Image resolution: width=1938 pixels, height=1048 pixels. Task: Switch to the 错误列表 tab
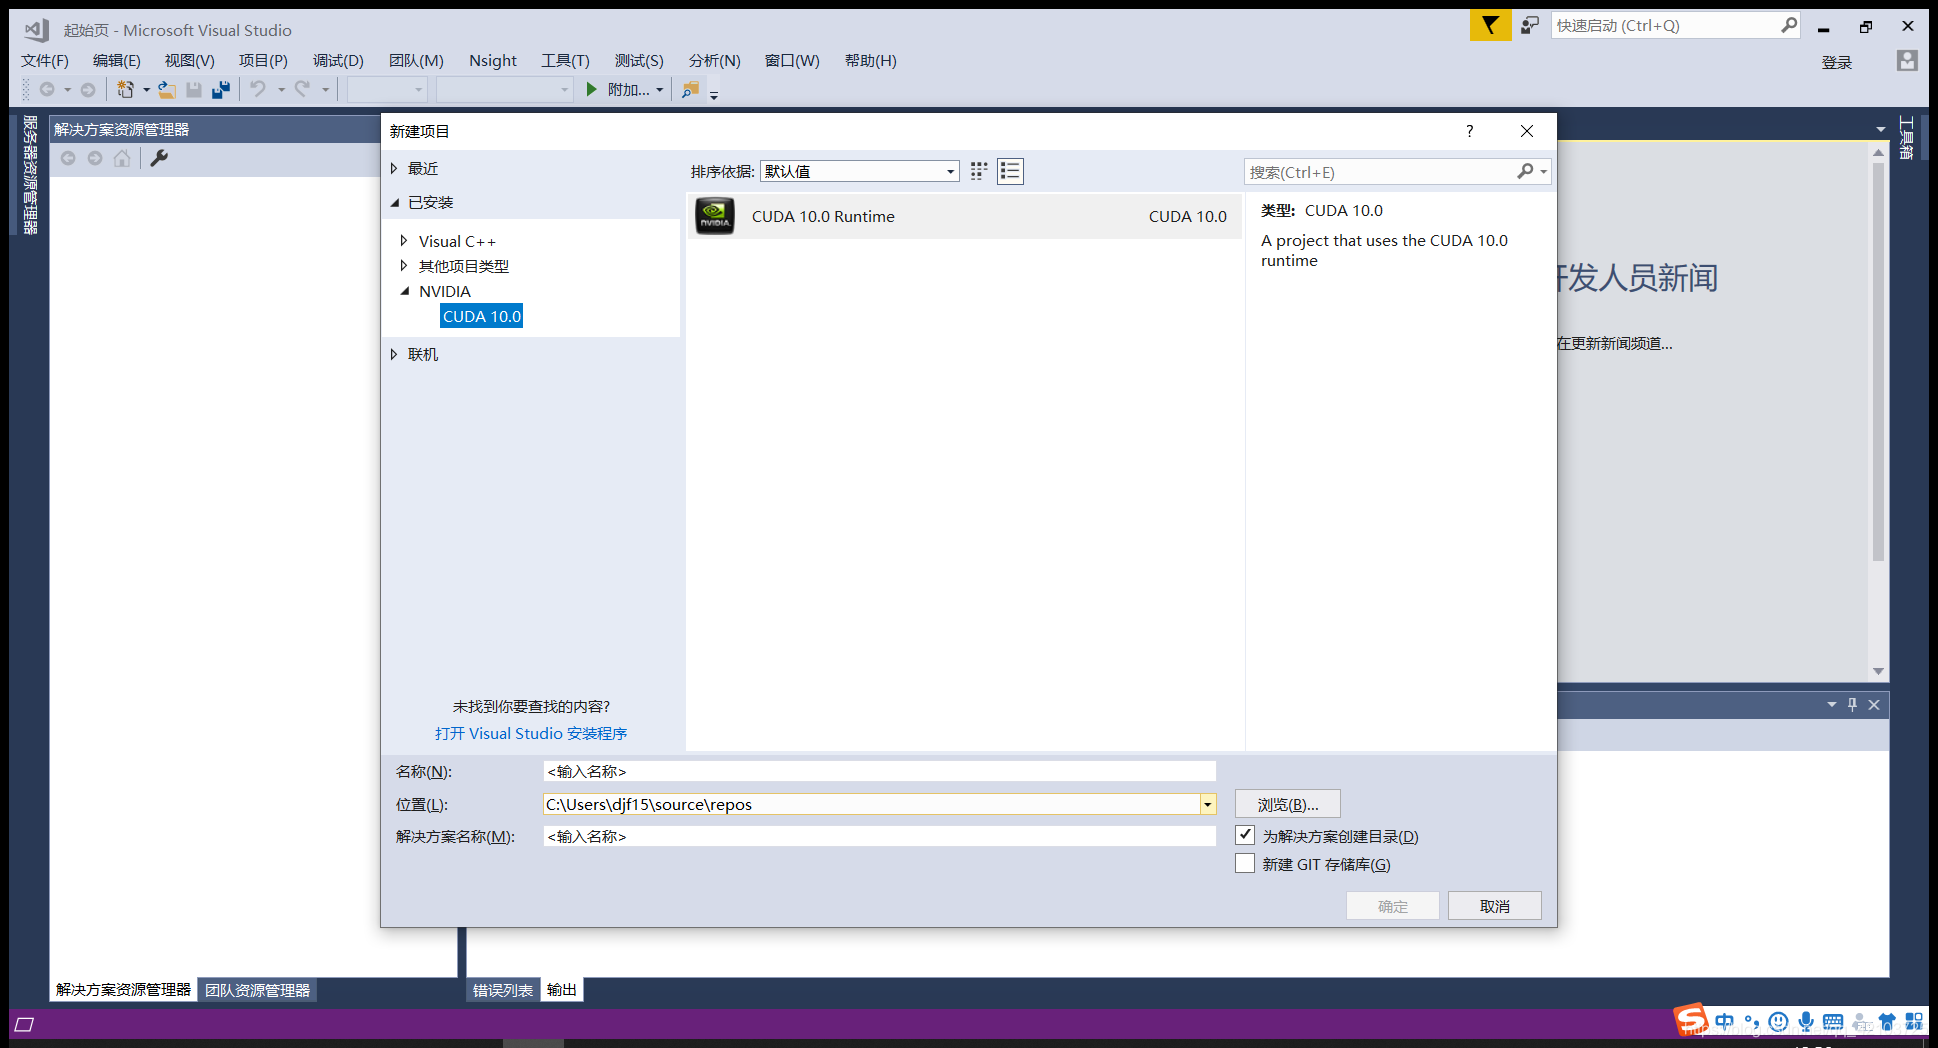click(503, 990)
